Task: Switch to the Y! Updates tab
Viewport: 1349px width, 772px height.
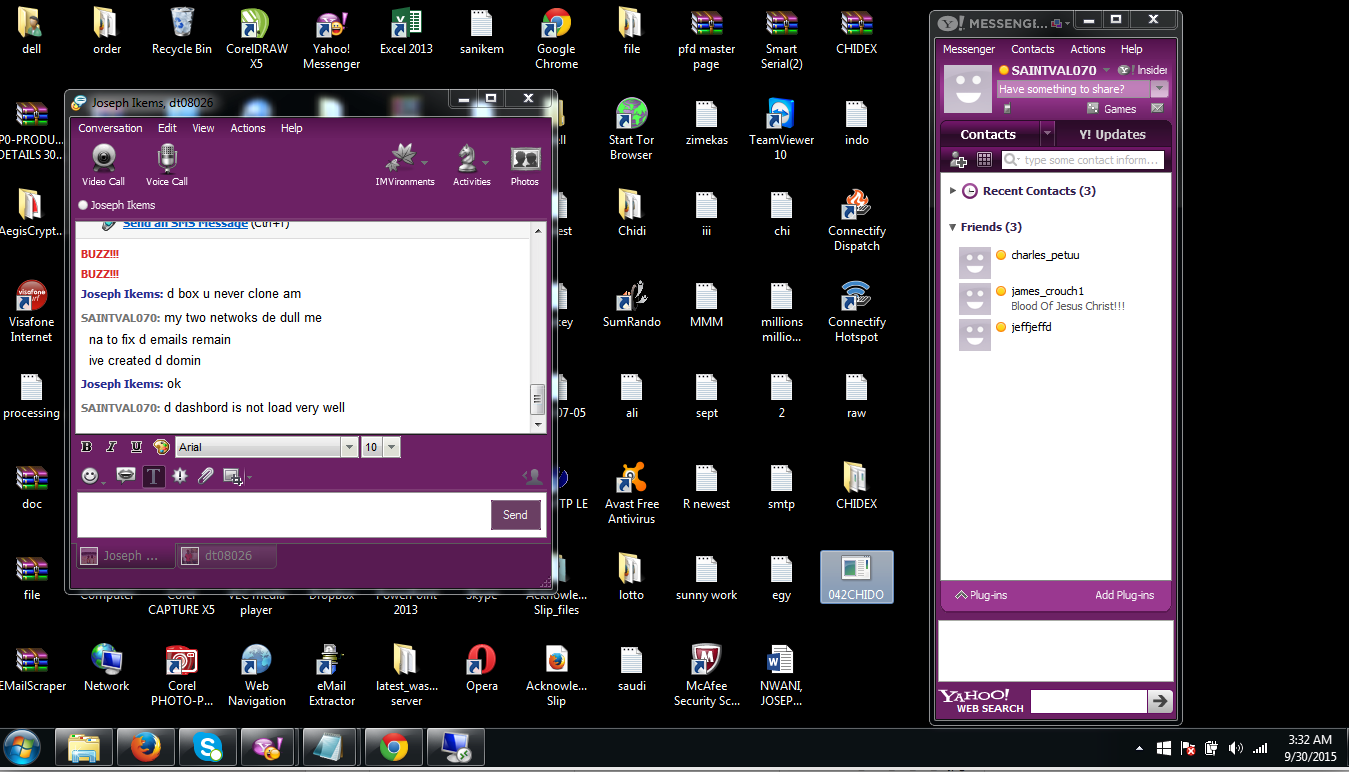Action: click(1112, 135)
